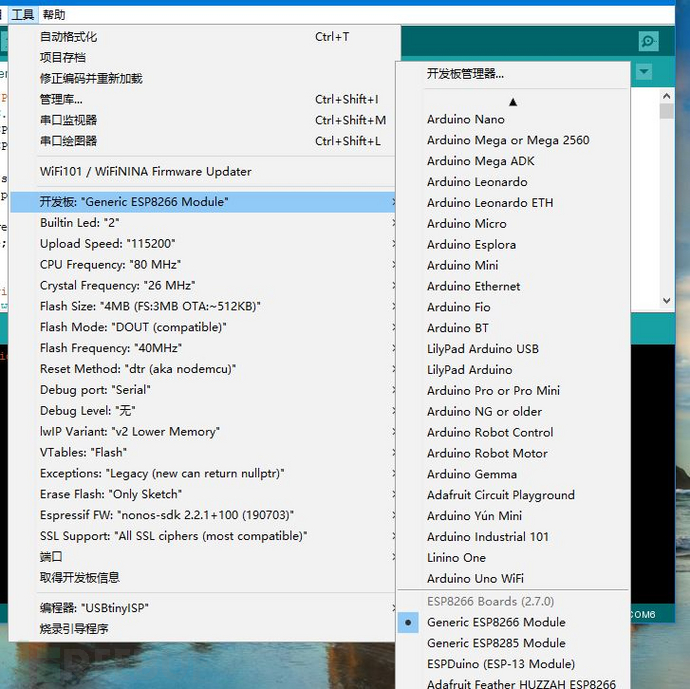Open the 帮助 menu

click(x=54, y=15)
